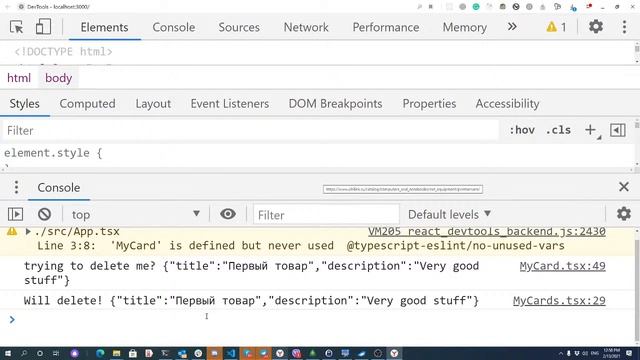This screenshot has height=360, width=640.
Task: Open the Memory tab
Action: (464, 27)
